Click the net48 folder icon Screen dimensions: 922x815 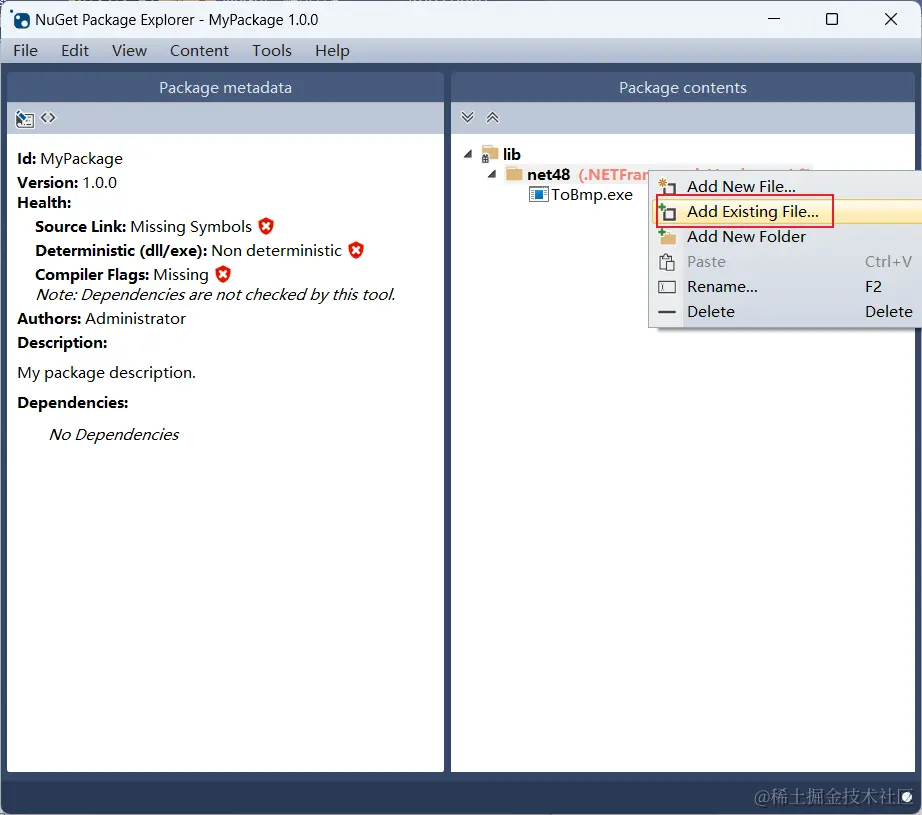[x=514, y=174]
